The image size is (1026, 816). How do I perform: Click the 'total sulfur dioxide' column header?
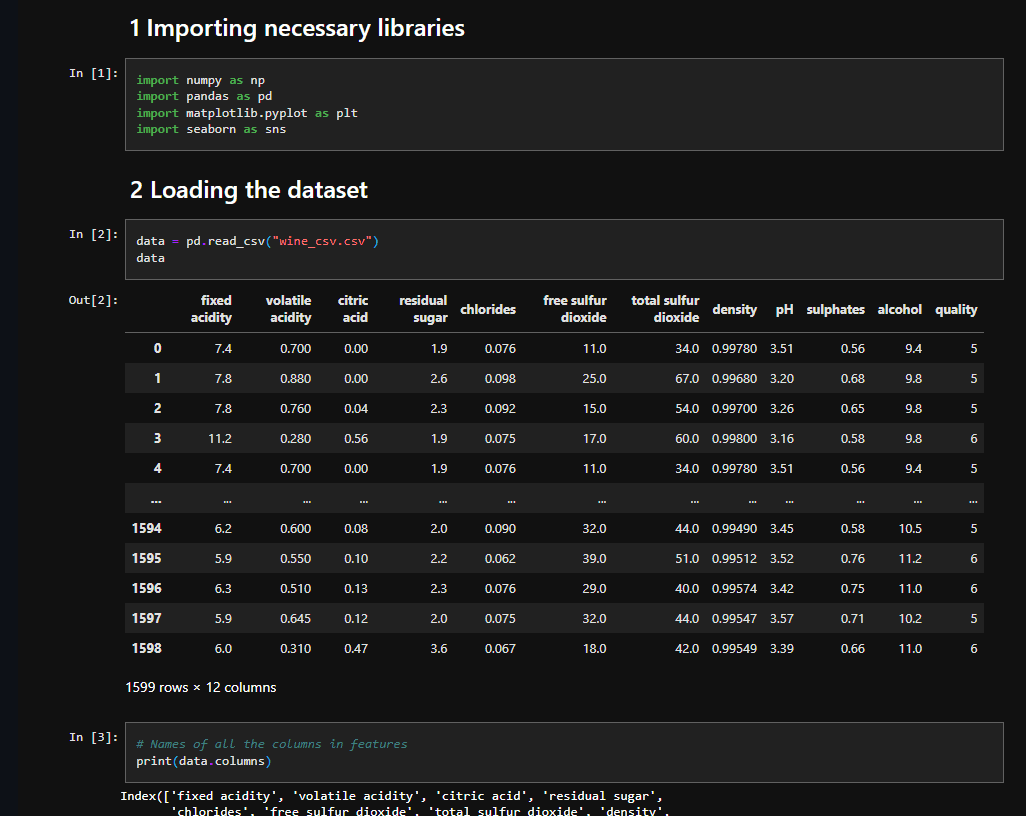pyautogui.click(x=665, y=309)
